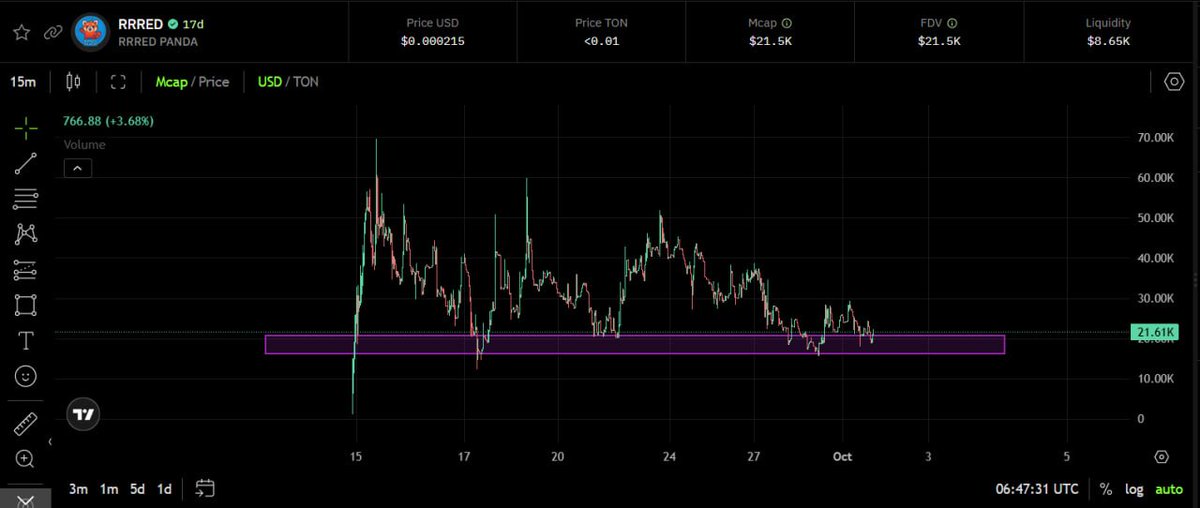This screenshot has width=1200, height=508.
Task: Click the RRRED token name
Action: [x=140, y=23]
